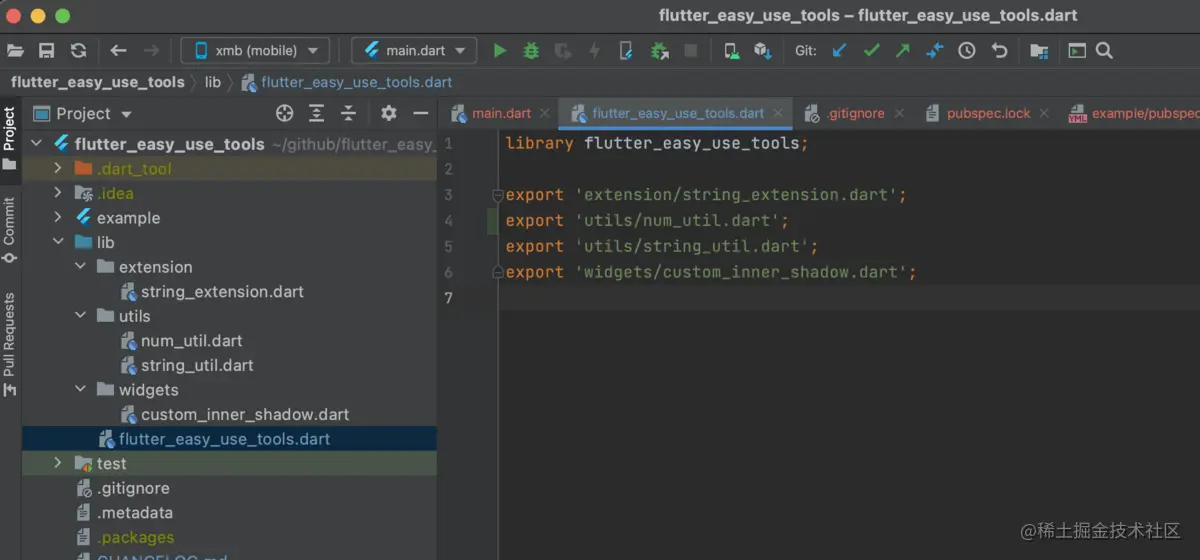Open the Project view mode dropdown
Viewport: 1200px width, 560px height.
(x=83, y=114)
